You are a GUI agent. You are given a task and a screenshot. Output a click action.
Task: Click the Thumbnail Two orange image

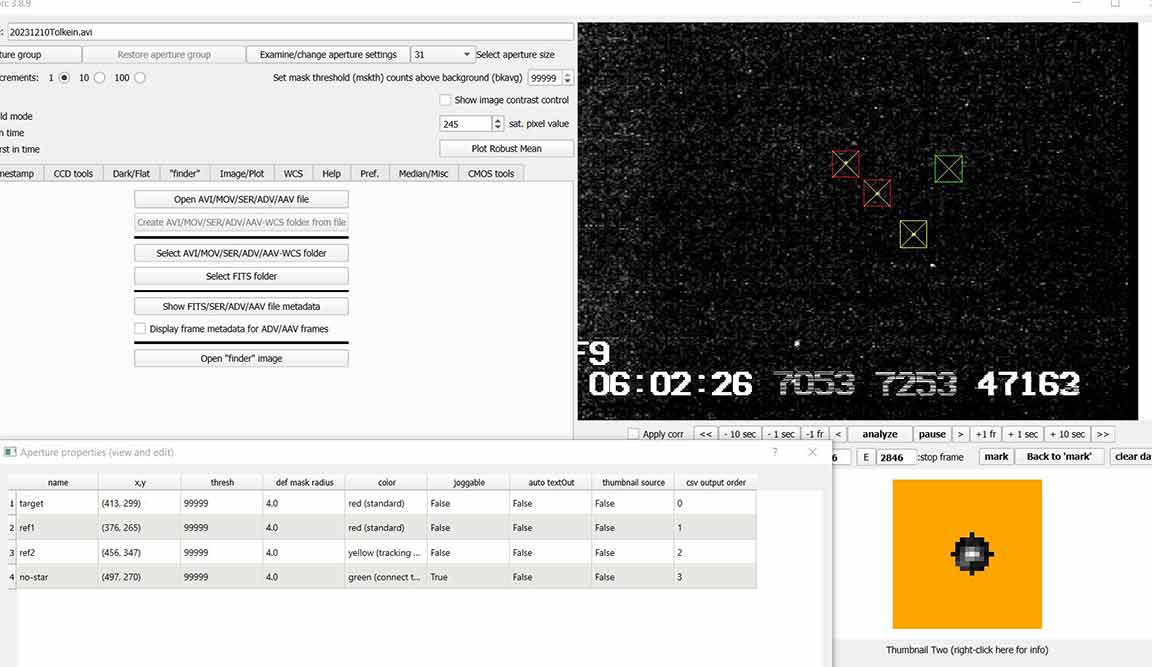coord(967,554)
